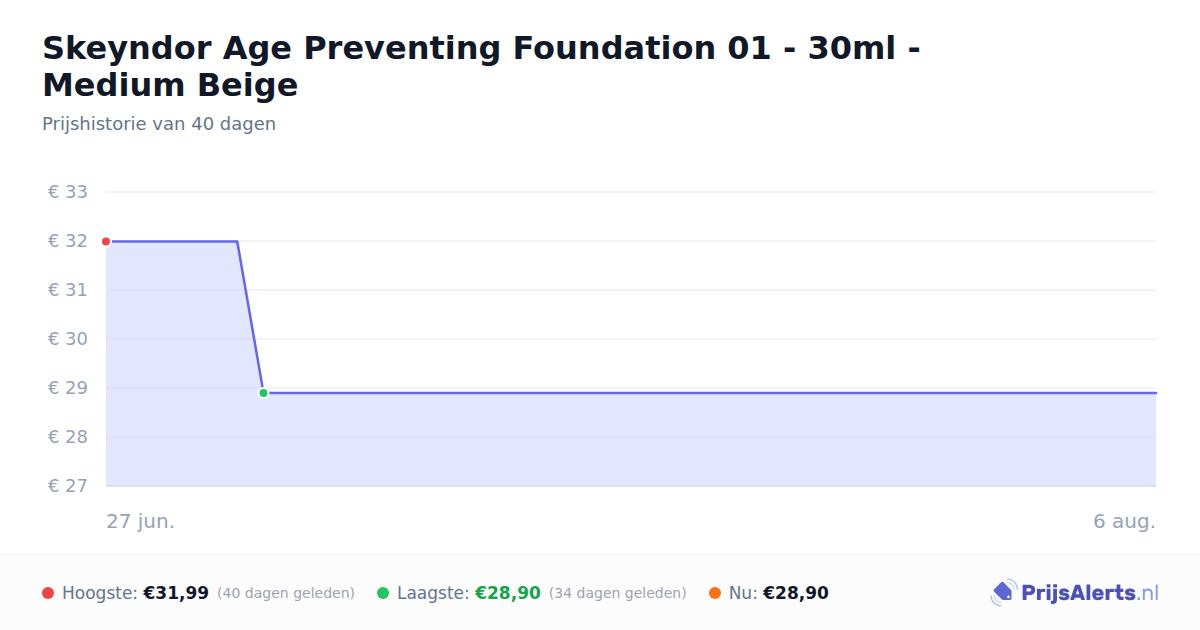Open the PrijsAlerts.nl brand link
The image size is (1200, 630).
click(1074, 593)
